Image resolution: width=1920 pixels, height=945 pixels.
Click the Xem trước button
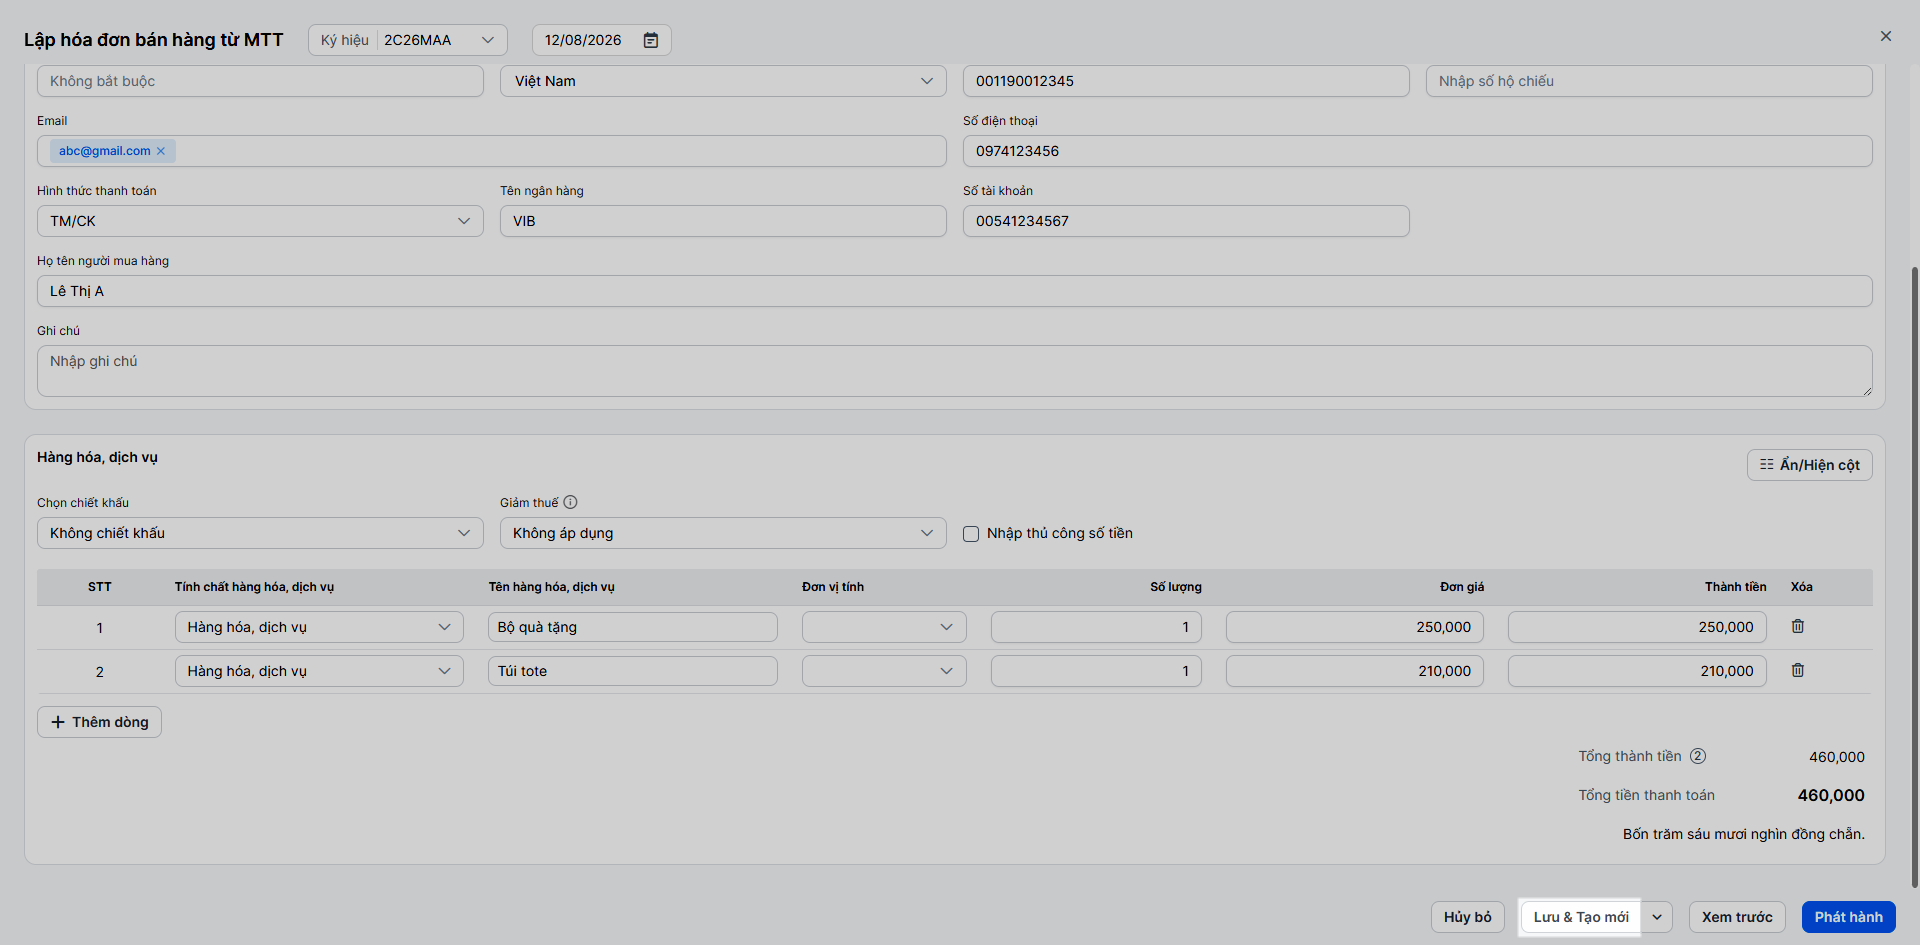point(1737,917)
